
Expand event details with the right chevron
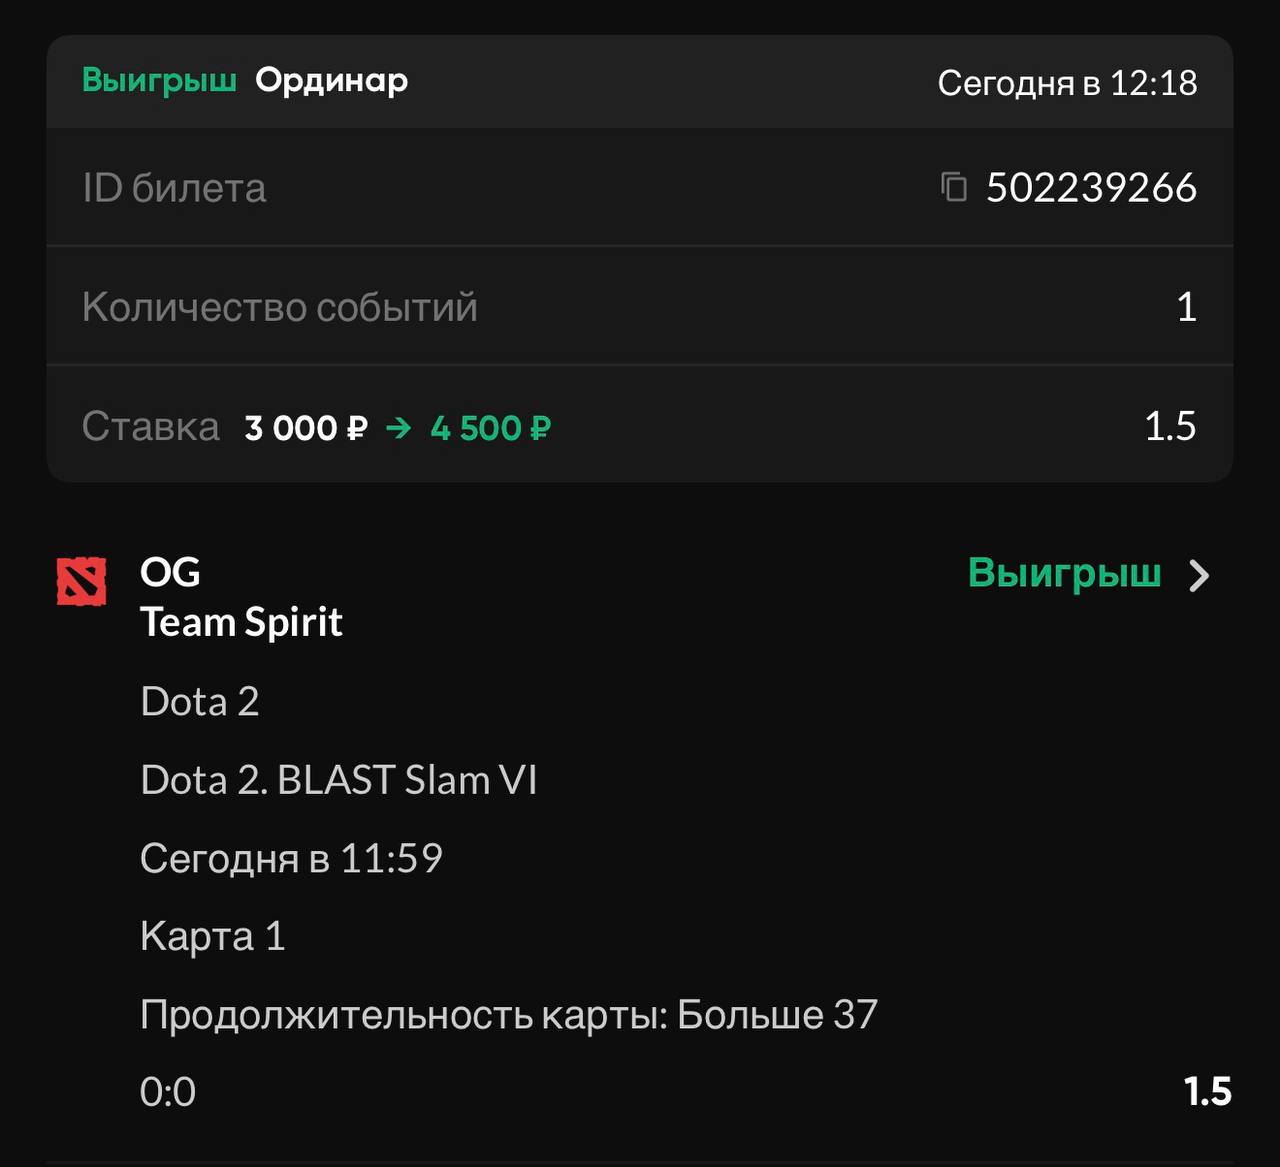point(1199,575)
